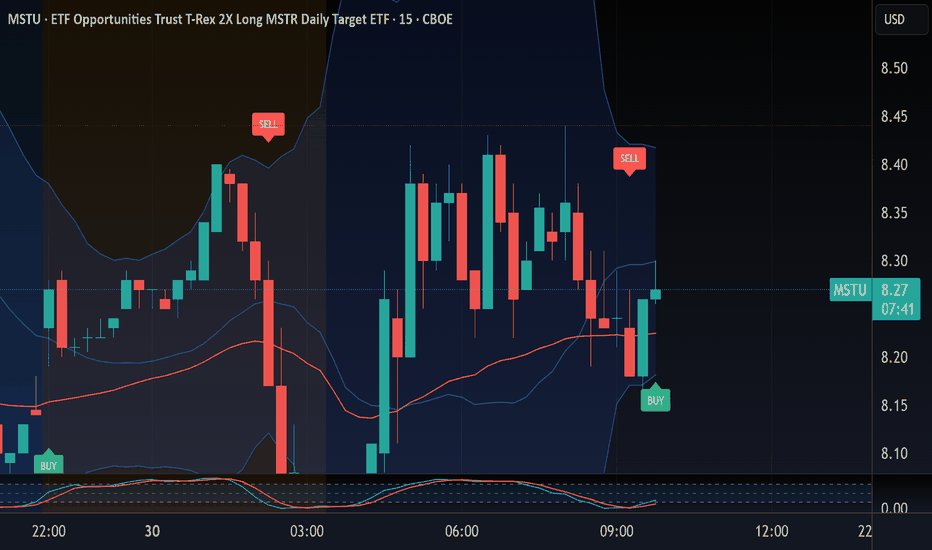This screenshot has height=550, width=932.
Task: Click the 8.30 price axis label
Action: coord(894,260)
